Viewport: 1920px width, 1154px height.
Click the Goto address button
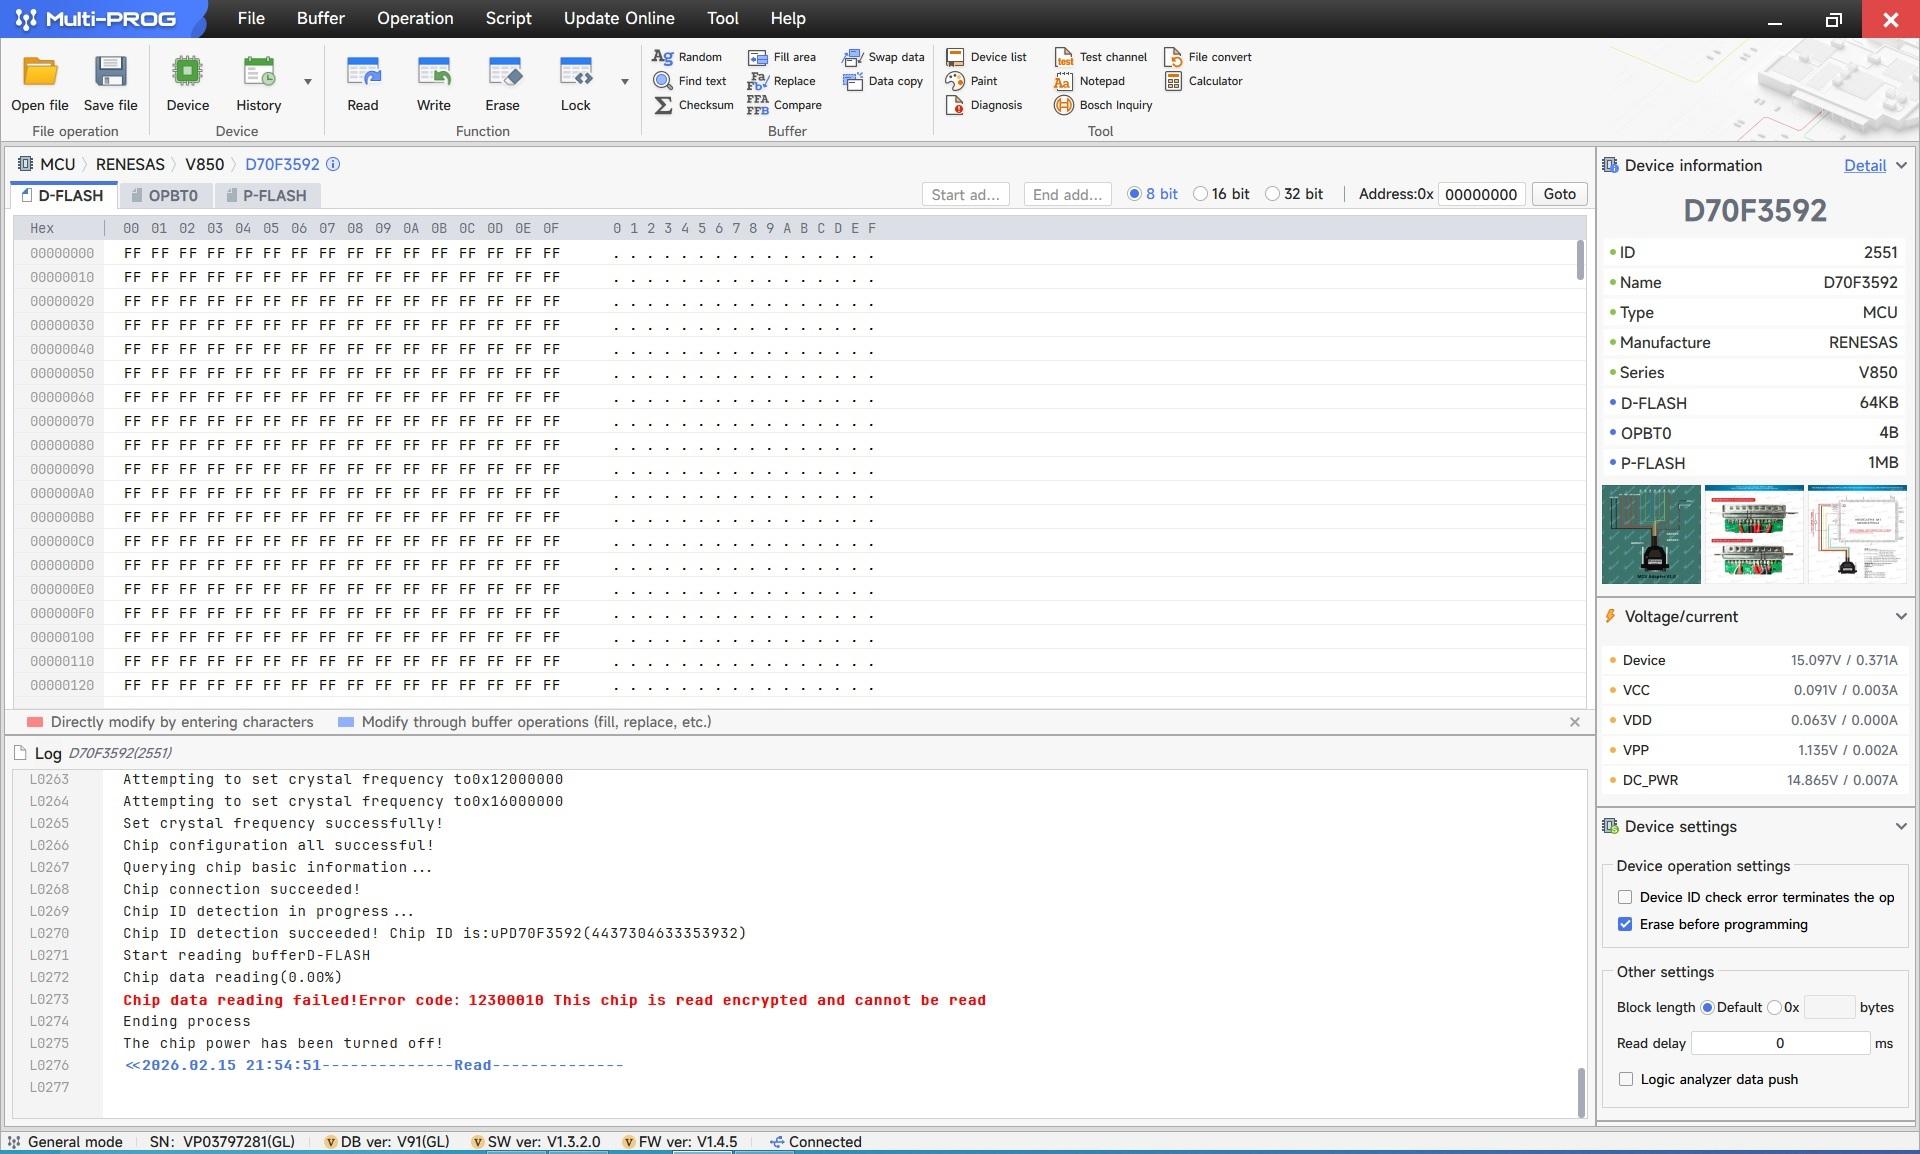coord(1559,194)
